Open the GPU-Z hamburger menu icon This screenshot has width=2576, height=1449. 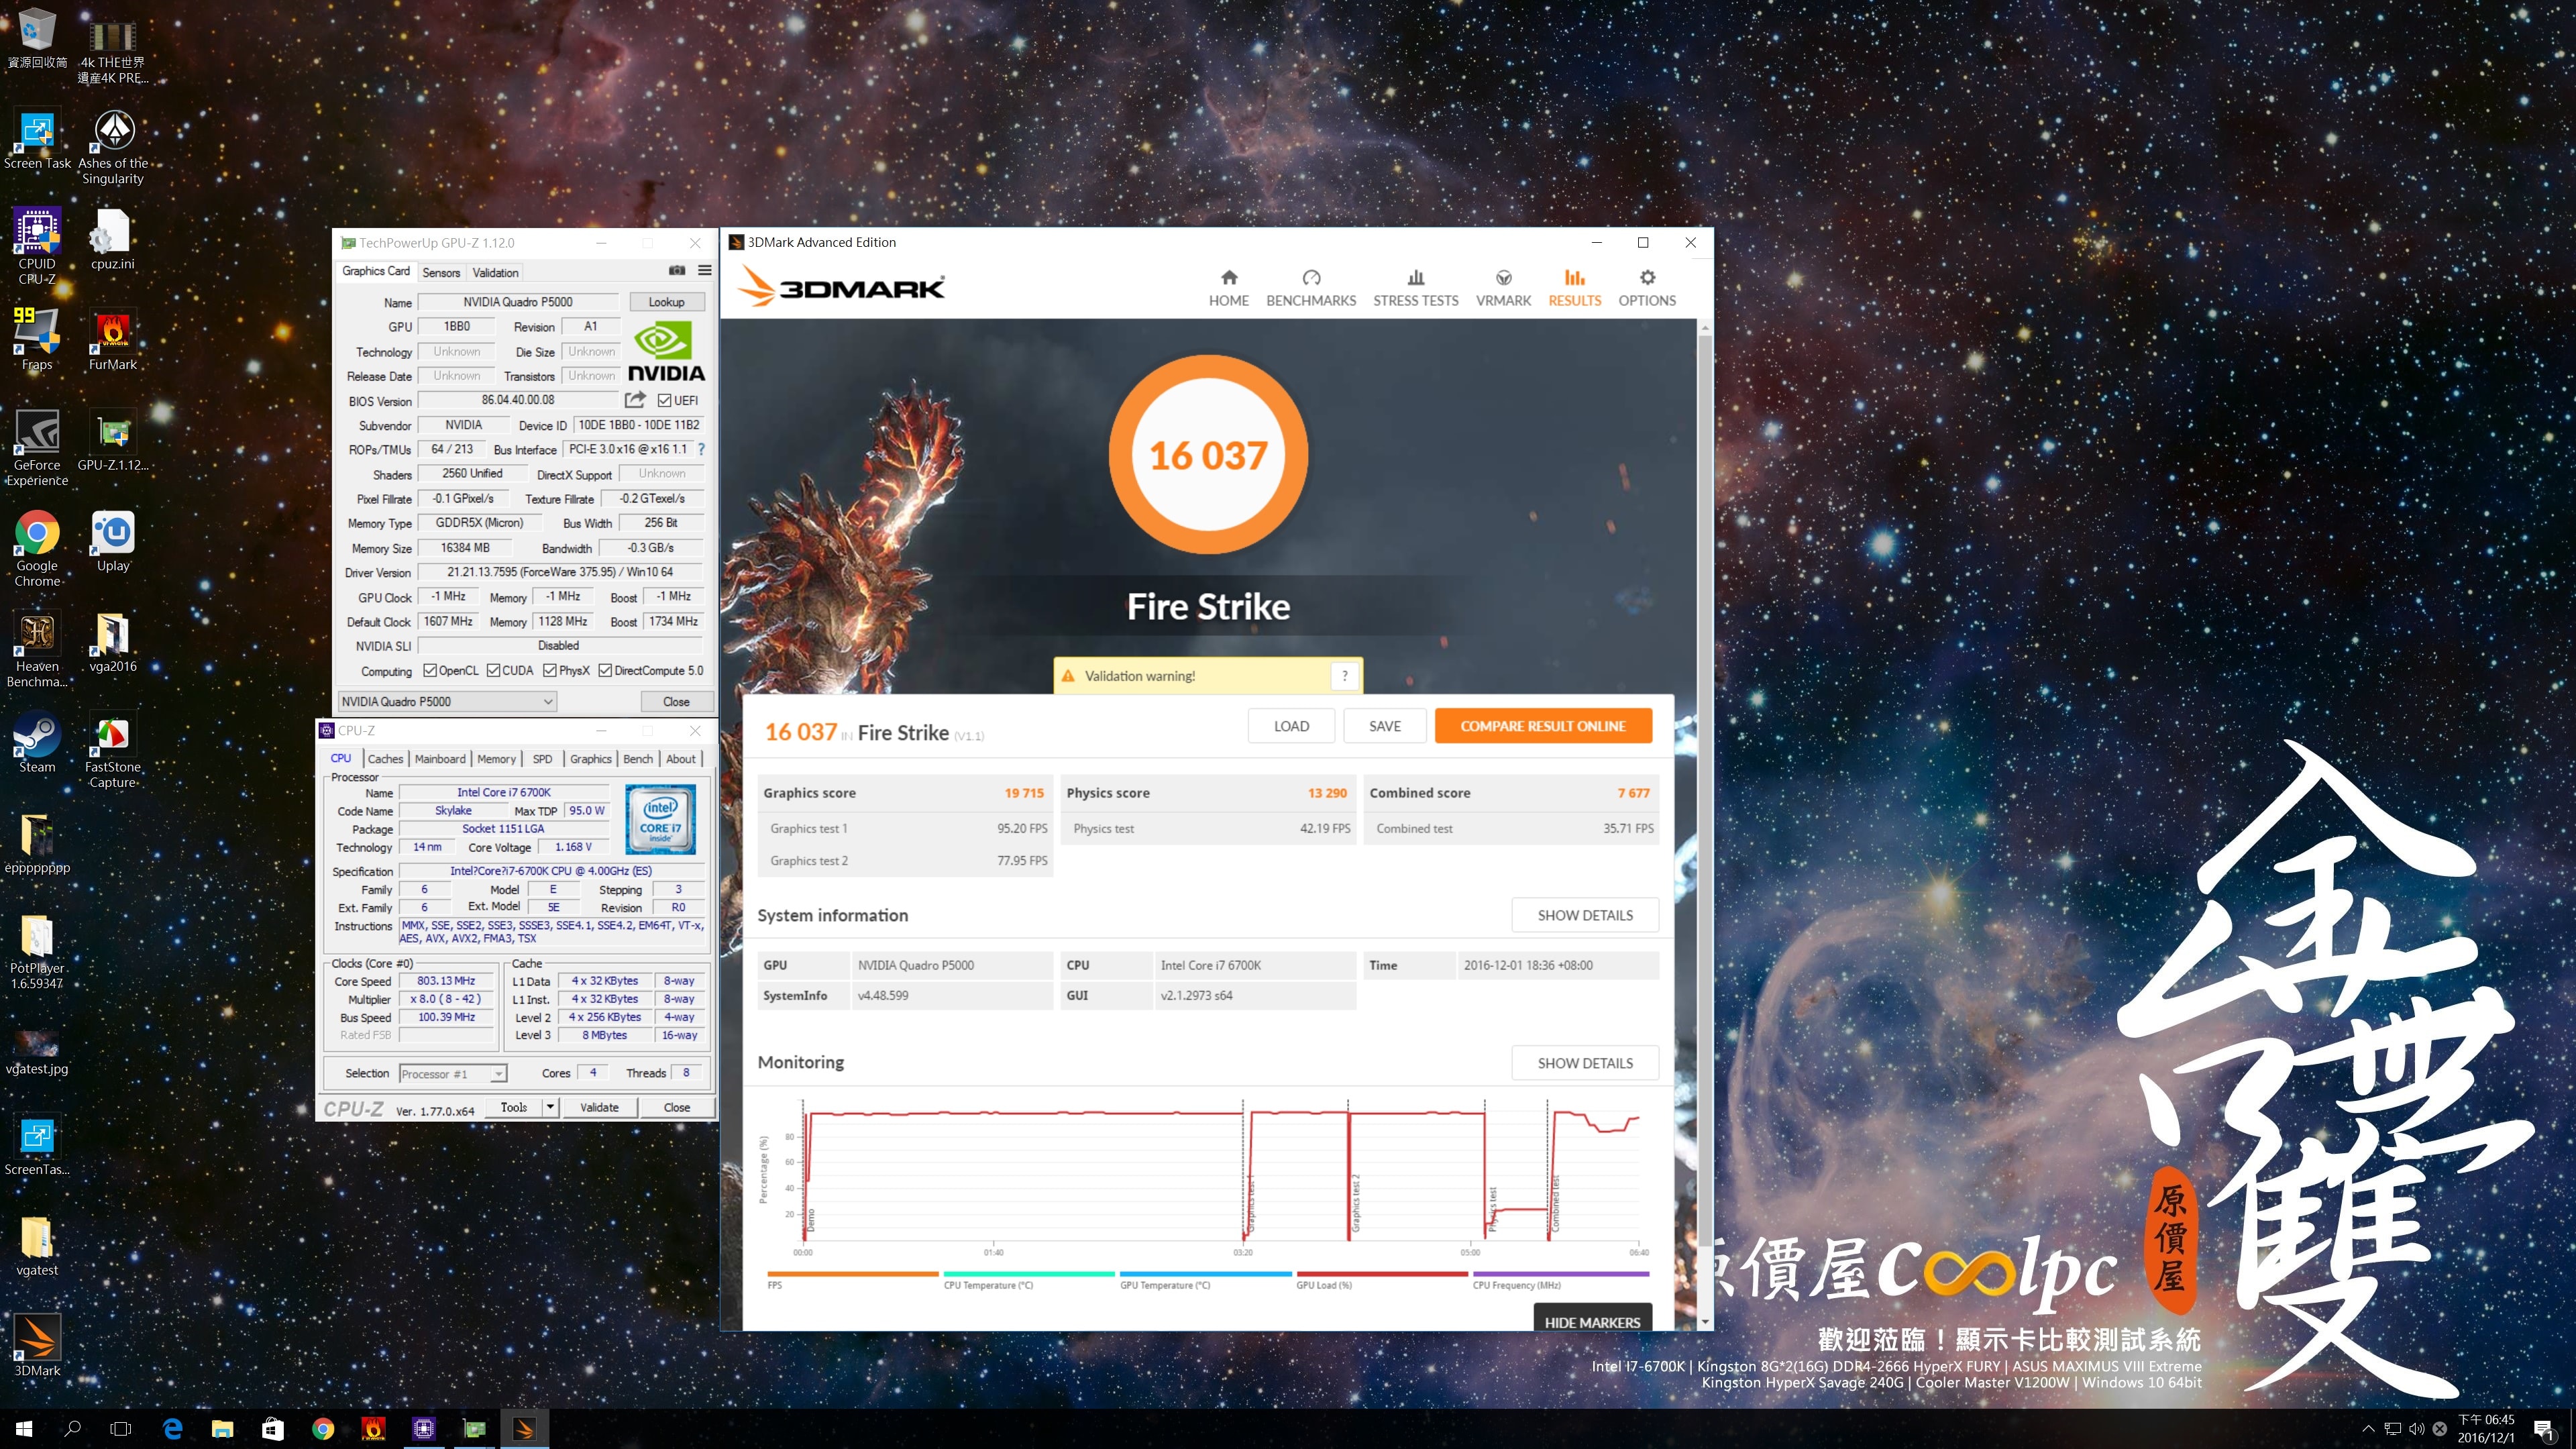[x=705, y=271]
